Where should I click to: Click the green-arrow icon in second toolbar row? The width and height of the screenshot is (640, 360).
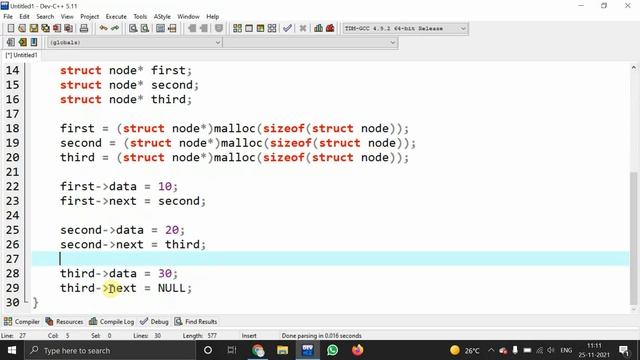[22, 42]
